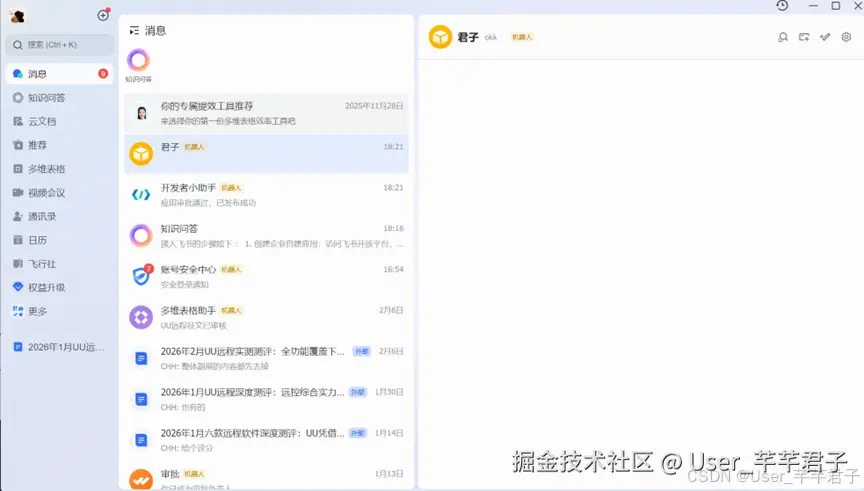Image resolution: width=864 pixels, height=491 pixels.
Task: Click the red unread badge on 消息
Action: [x=103, y=74]
